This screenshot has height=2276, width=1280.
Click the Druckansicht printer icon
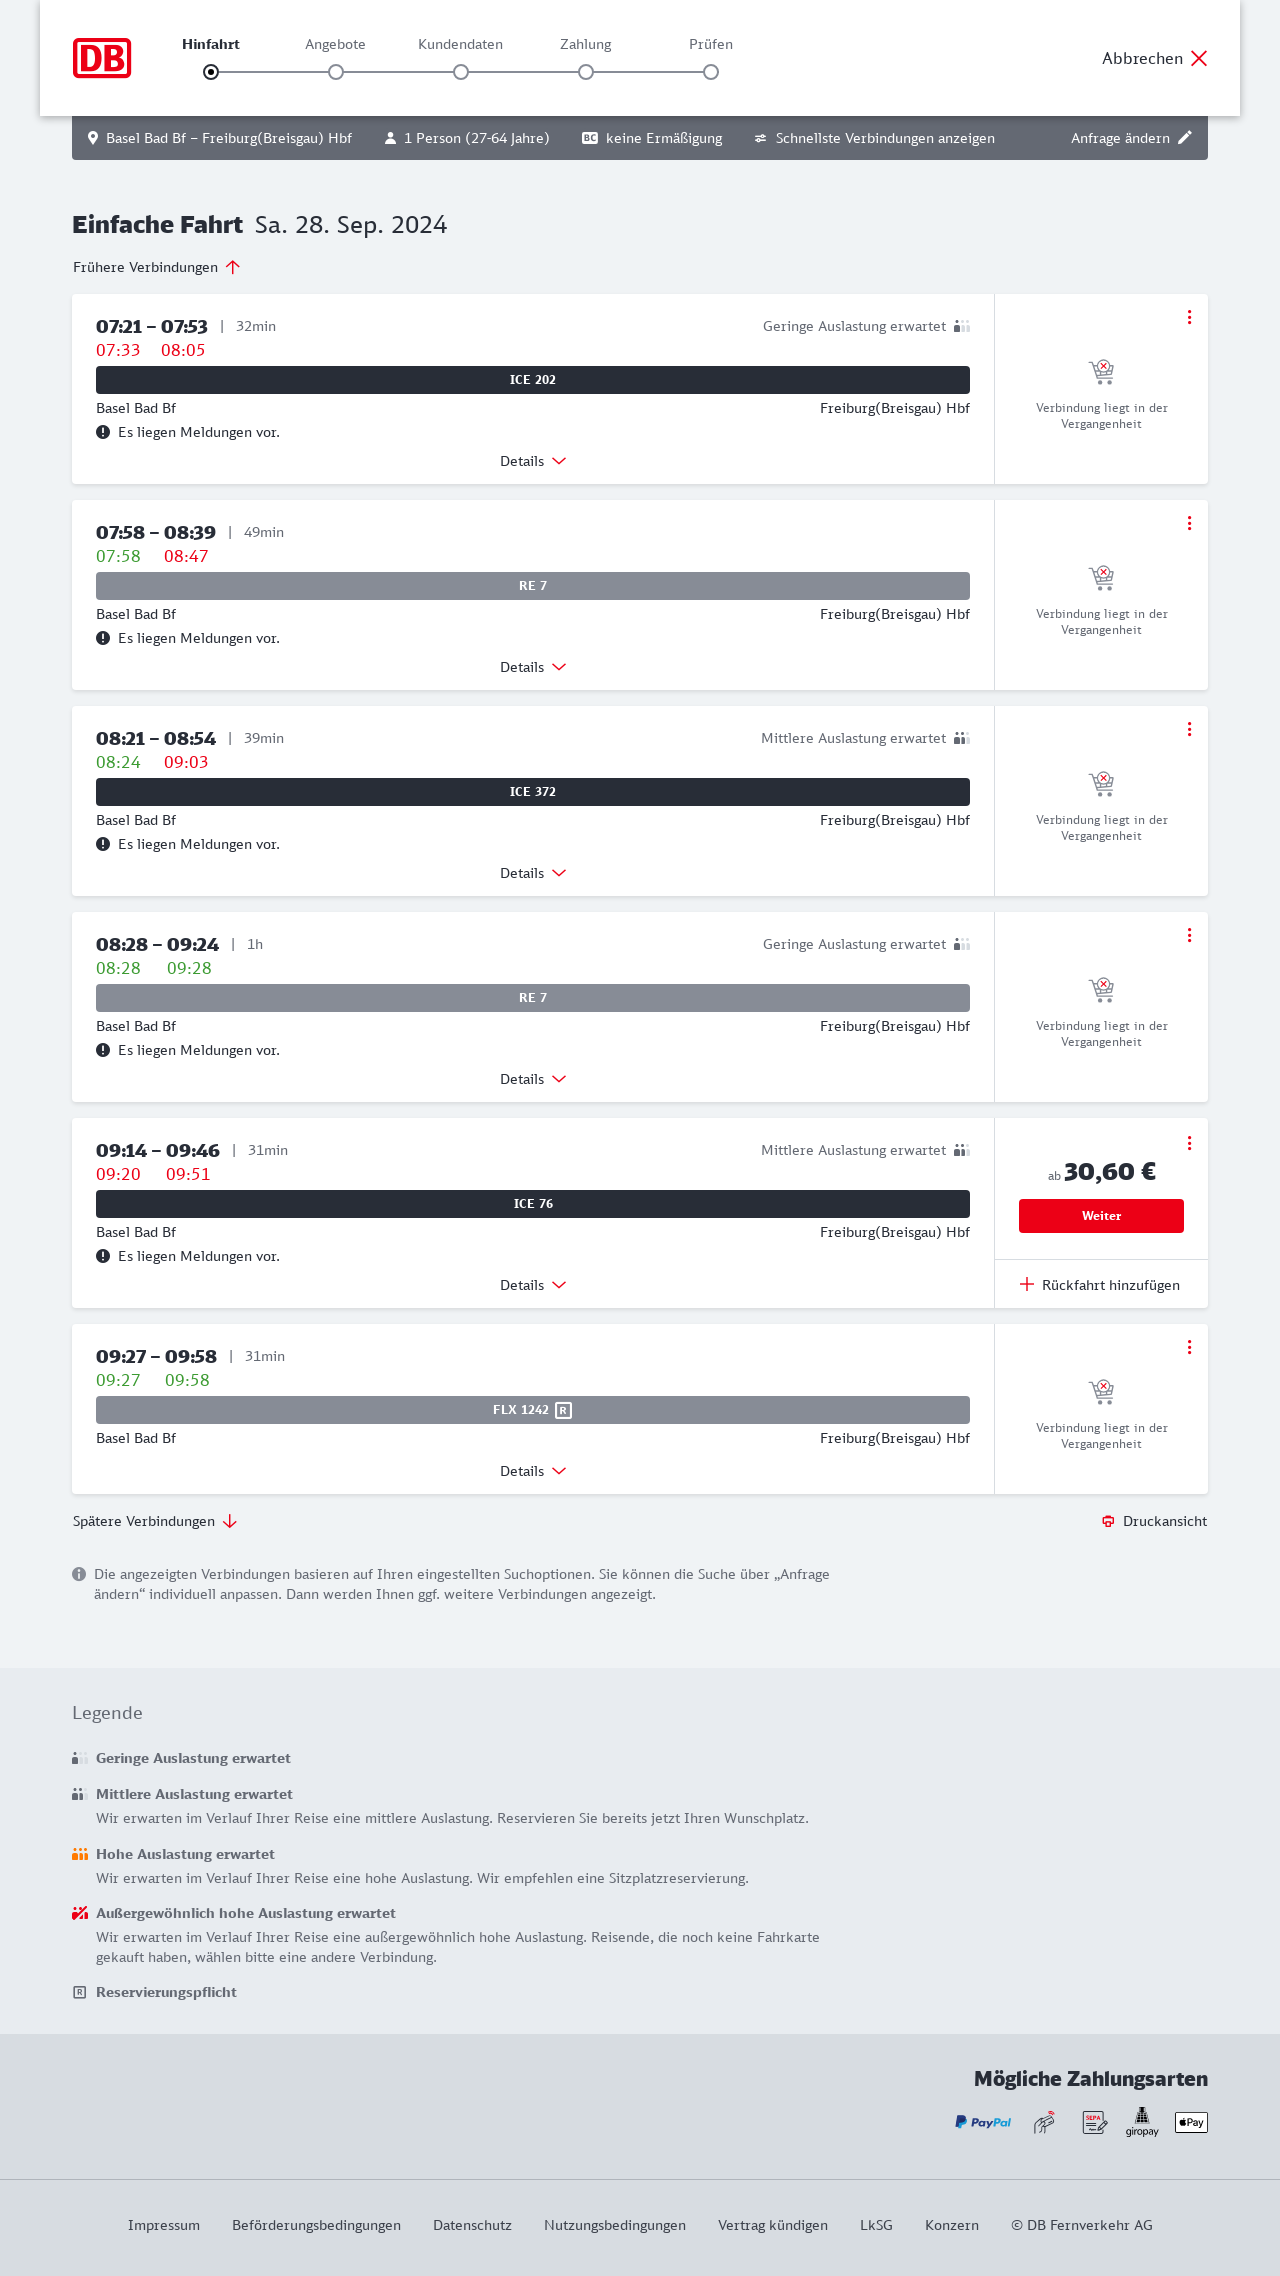(1108, 1521)
